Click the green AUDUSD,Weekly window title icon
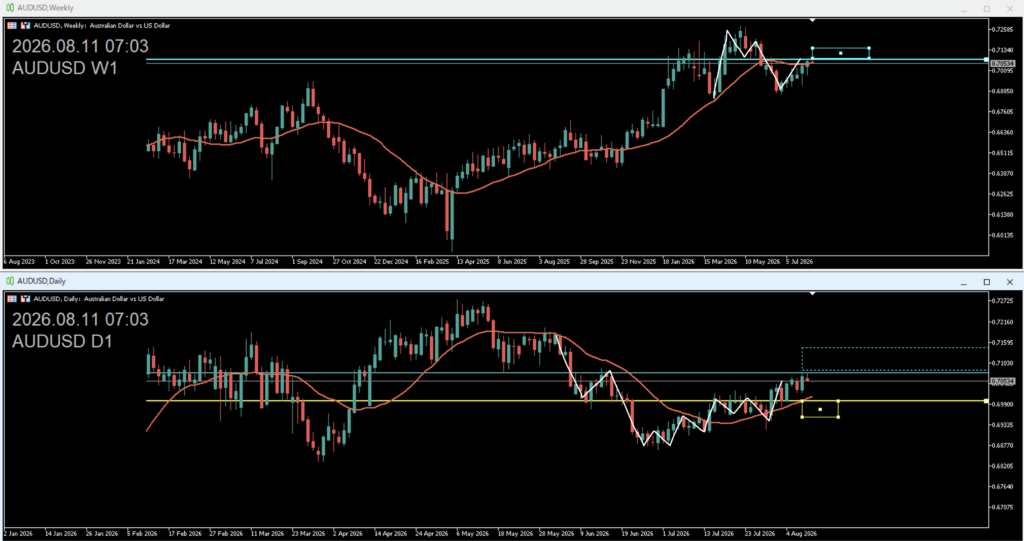This screenshot has height=541, width=1024. 10,8
